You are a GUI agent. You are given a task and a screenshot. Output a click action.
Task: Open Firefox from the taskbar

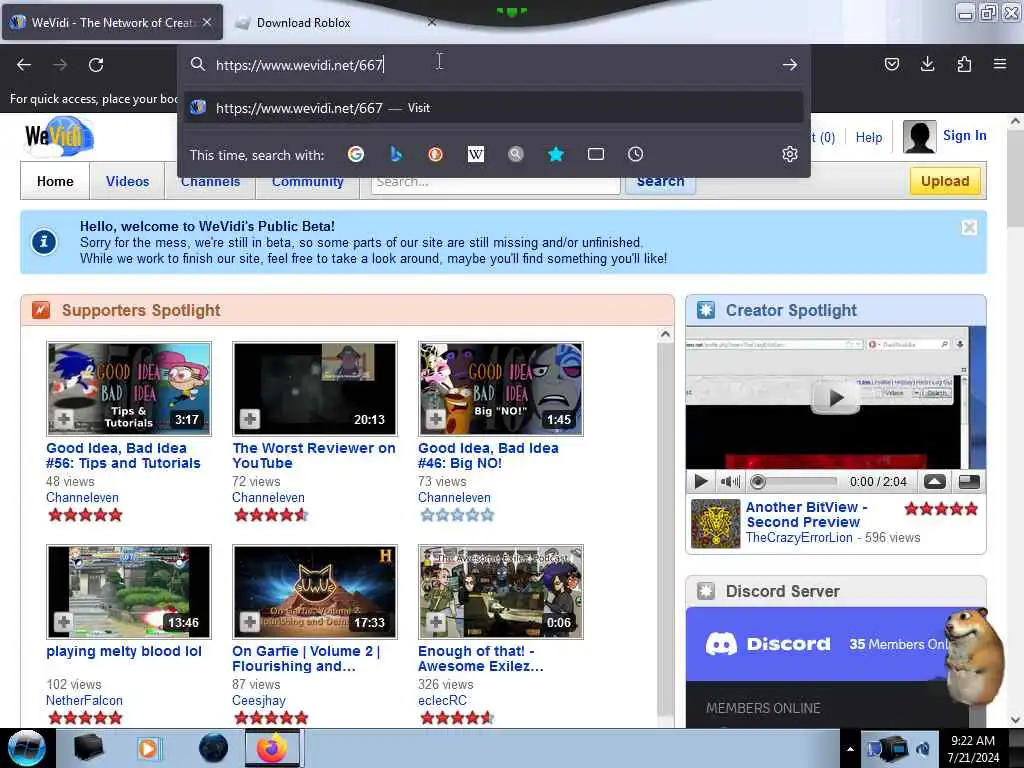click(272, 748)
